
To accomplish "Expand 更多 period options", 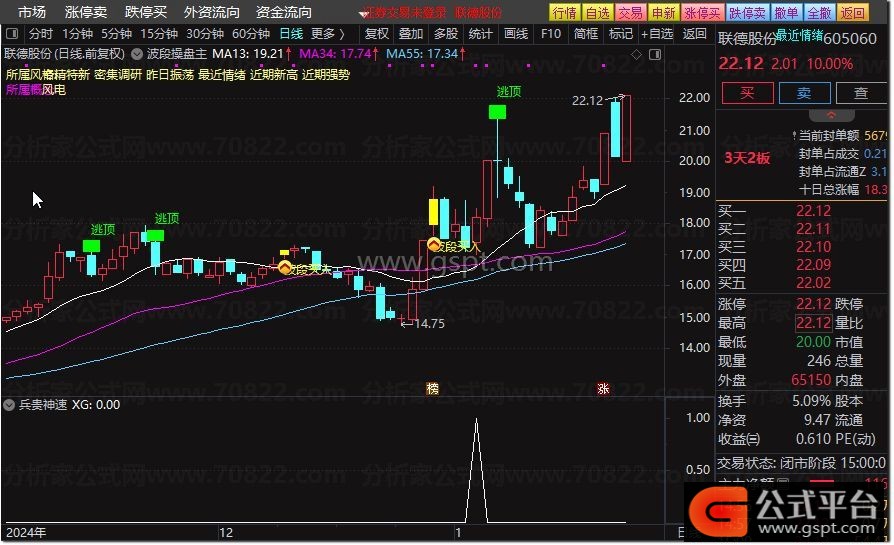I will pos(327,34).
